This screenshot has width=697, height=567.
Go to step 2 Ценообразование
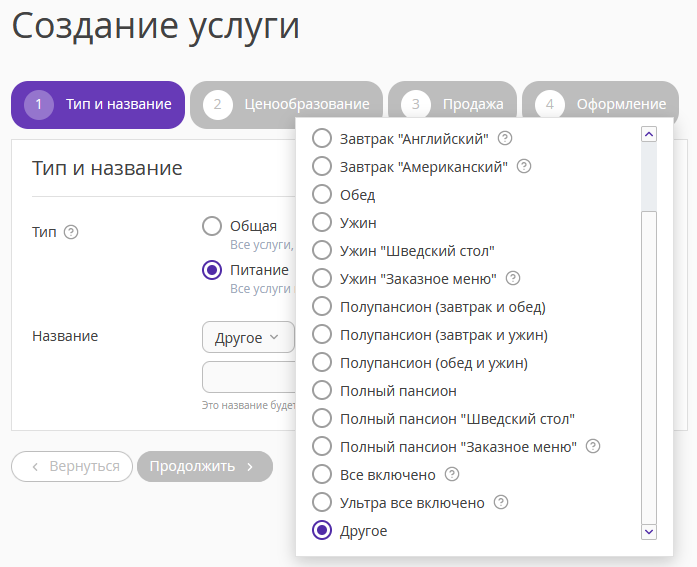tap(286, 105)
